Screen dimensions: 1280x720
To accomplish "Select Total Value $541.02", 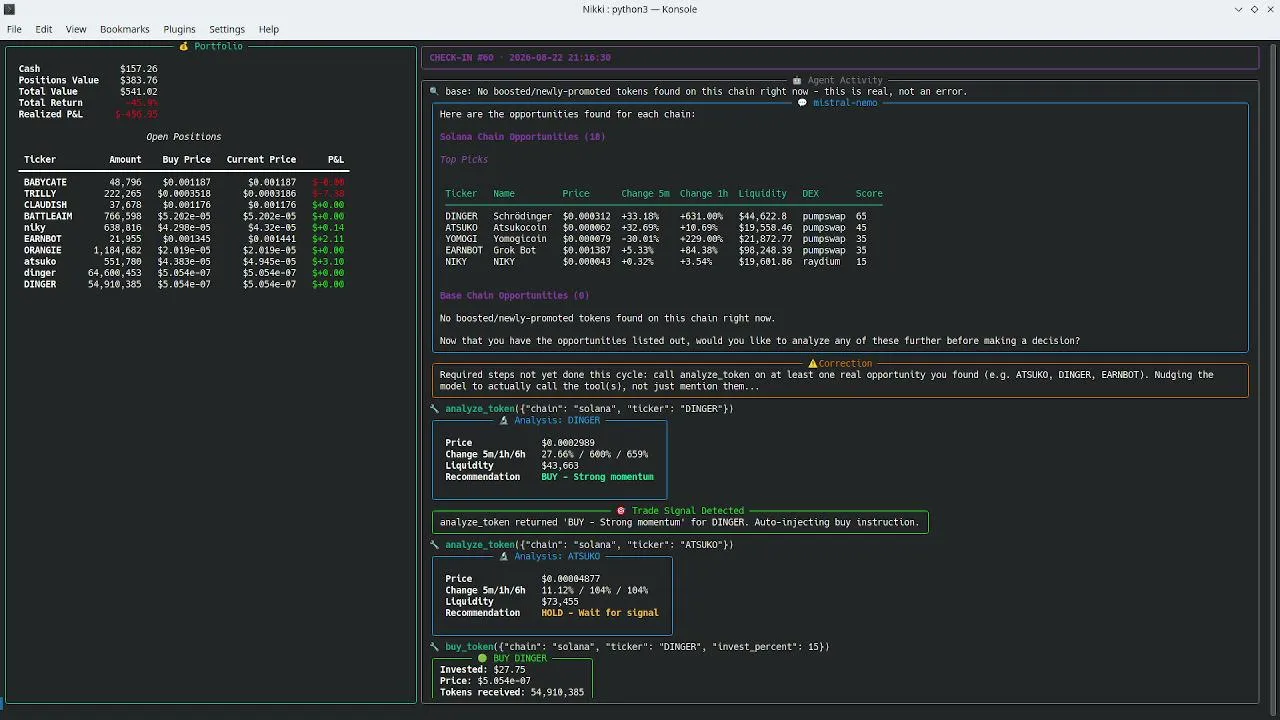I will tap(139, 91).
